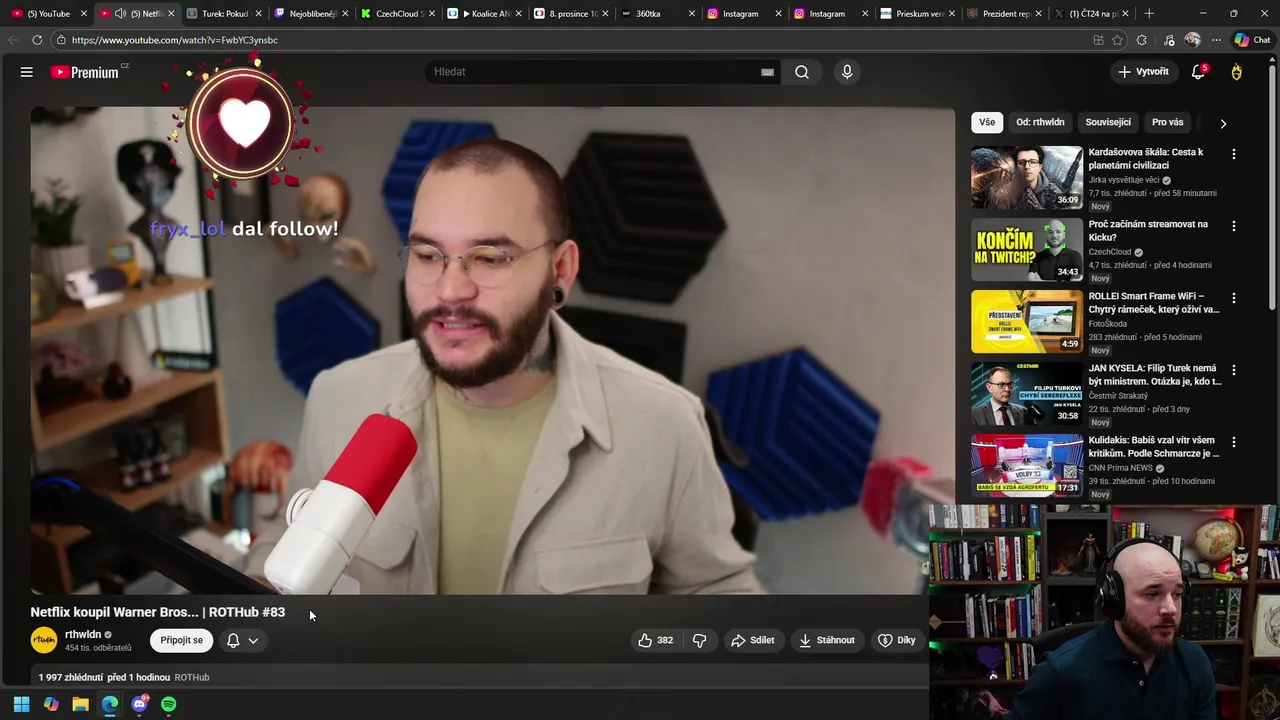The image size is (1280, 720).
Task: Add page to favorites star icon
Action: click(x=1117, y=40)
